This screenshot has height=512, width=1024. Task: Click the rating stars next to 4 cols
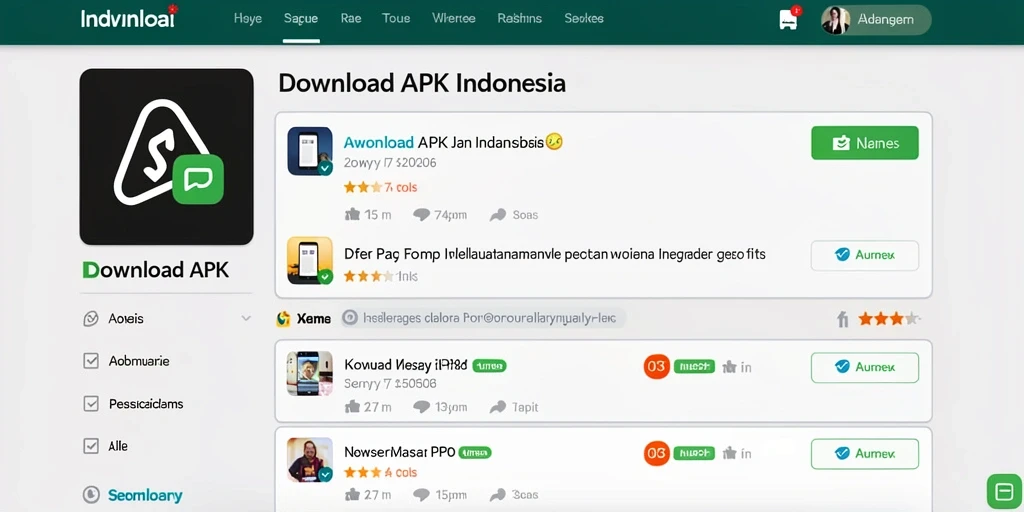click(362, 472)
